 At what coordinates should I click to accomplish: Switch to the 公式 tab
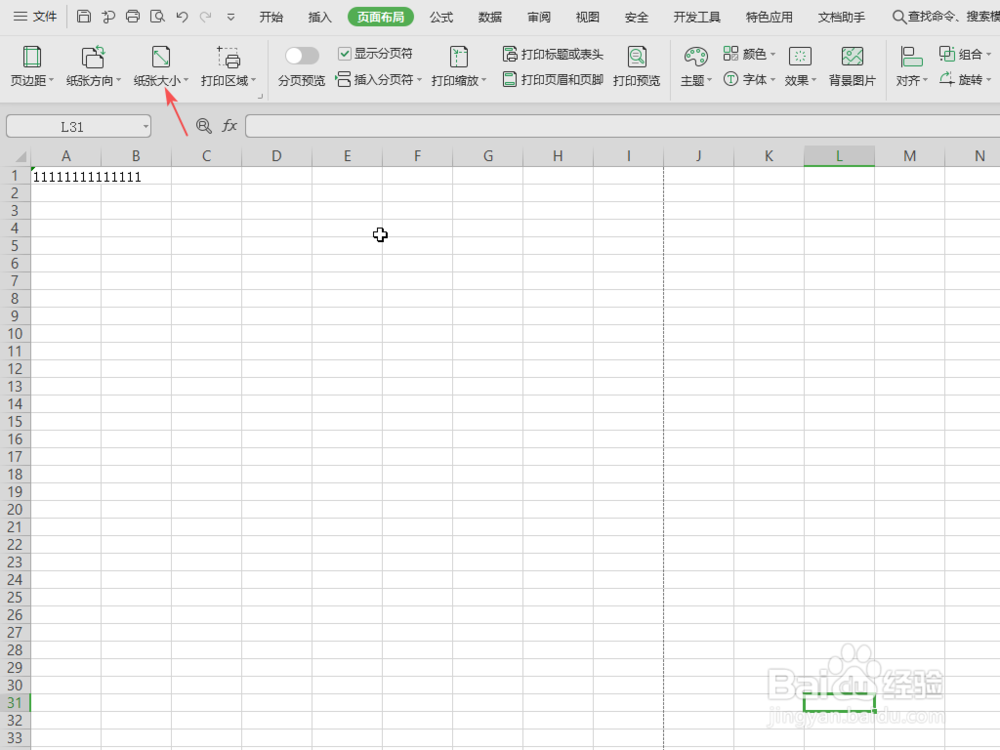tap(441, 17)
